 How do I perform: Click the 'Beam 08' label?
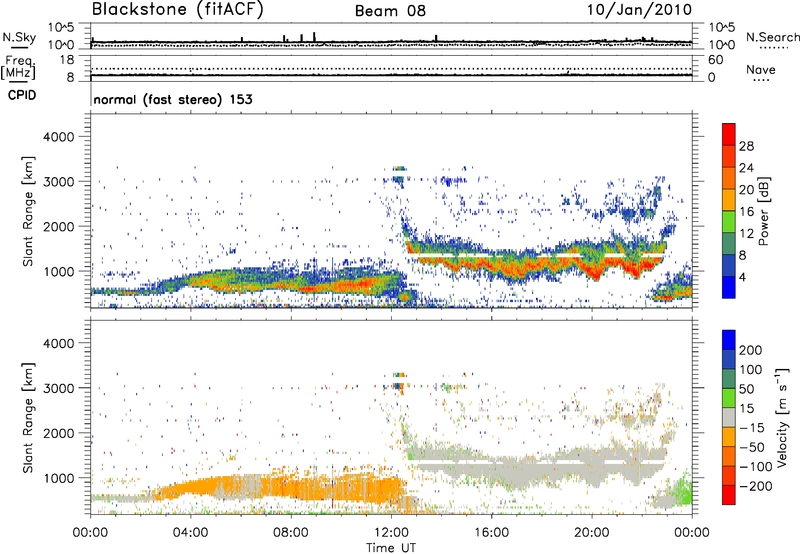[390, 11]
